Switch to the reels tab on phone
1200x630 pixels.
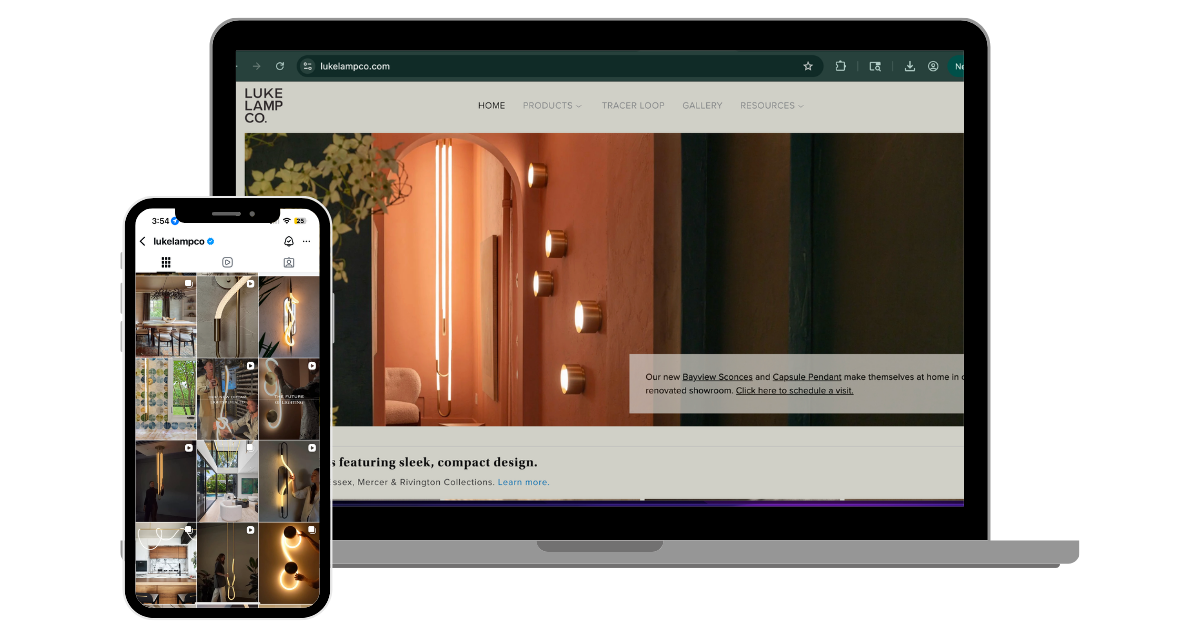coord(228,262)
